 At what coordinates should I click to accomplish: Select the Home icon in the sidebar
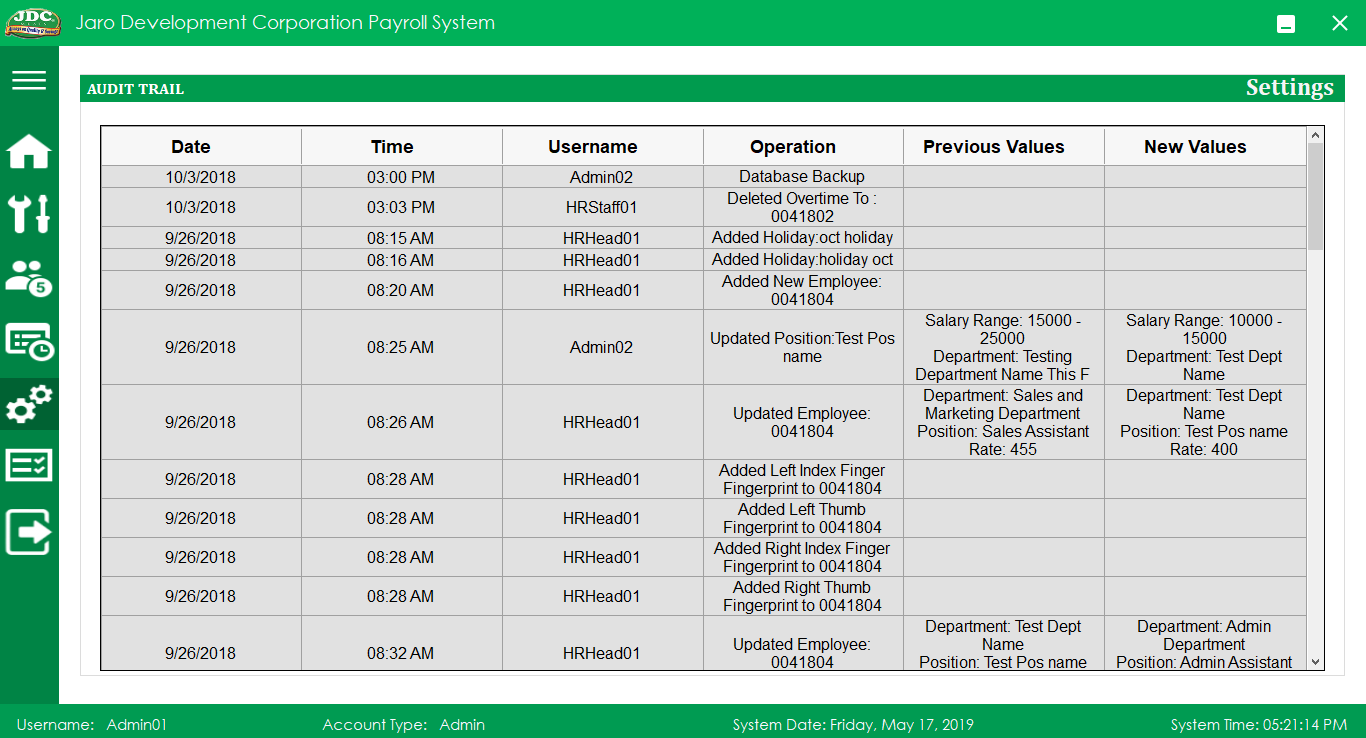(29, 151)
